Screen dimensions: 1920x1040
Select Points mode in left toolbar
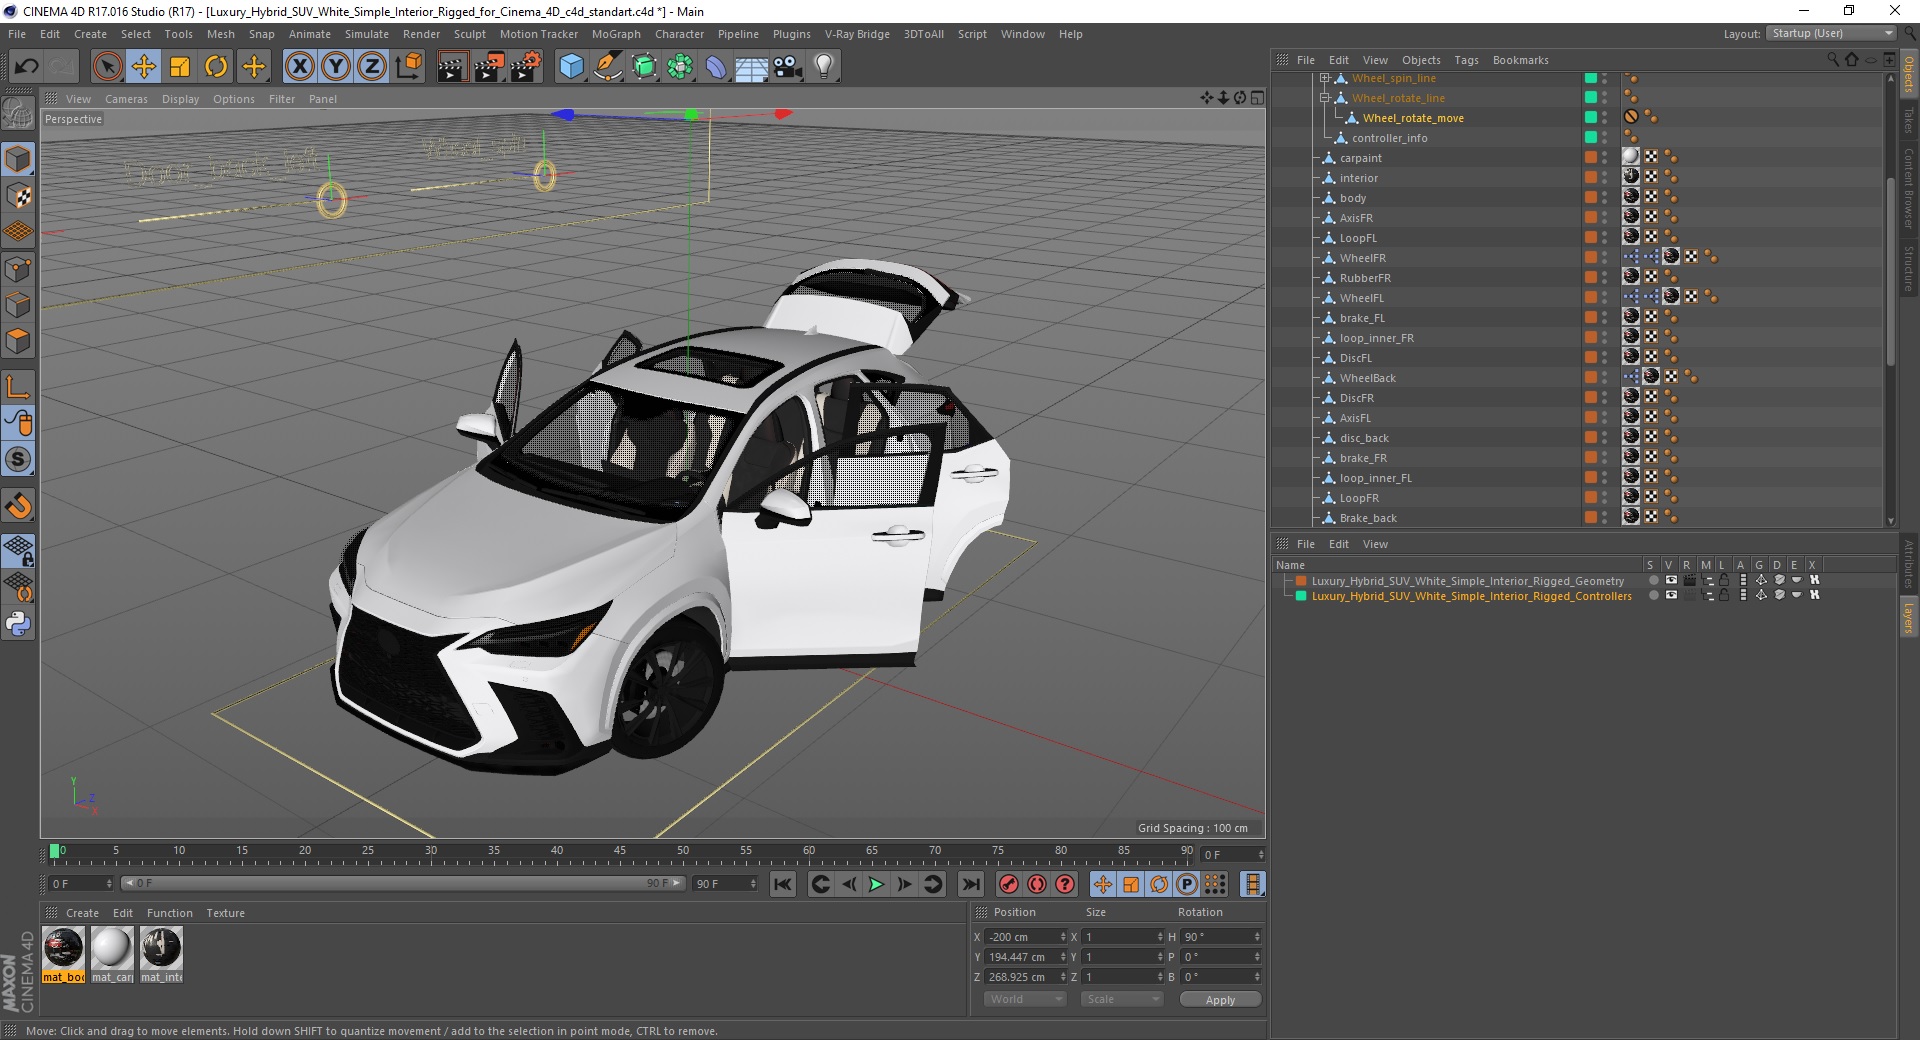coord(18,269)
